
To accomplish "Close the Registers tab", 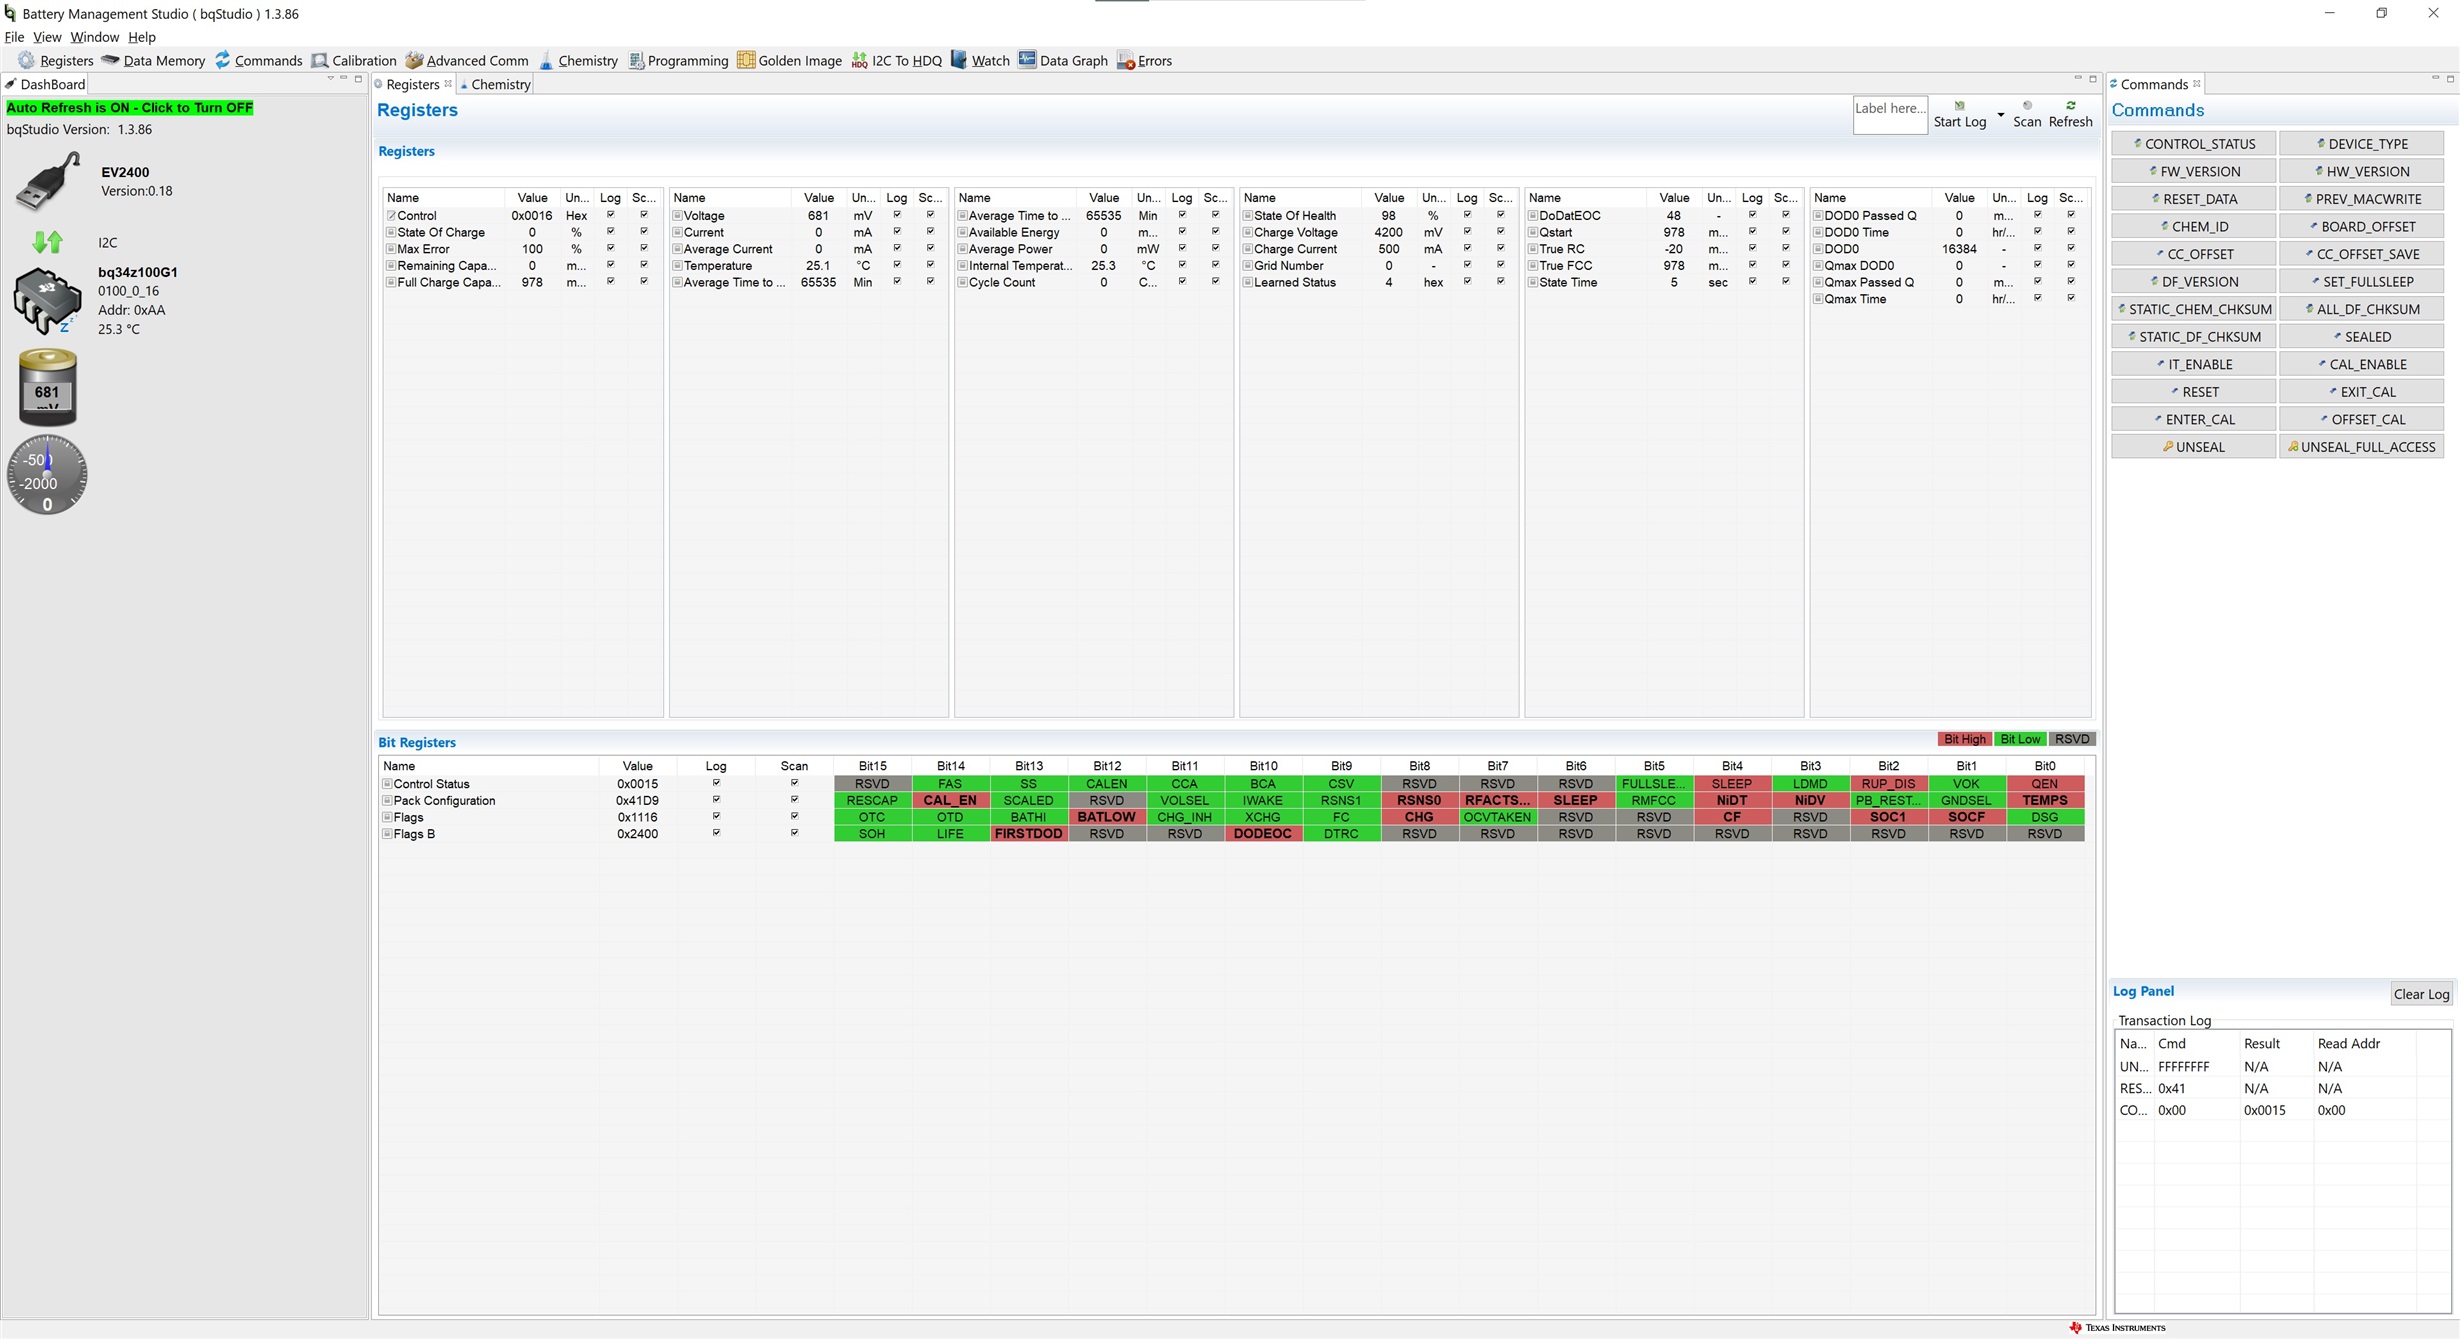I will (448, 84).
